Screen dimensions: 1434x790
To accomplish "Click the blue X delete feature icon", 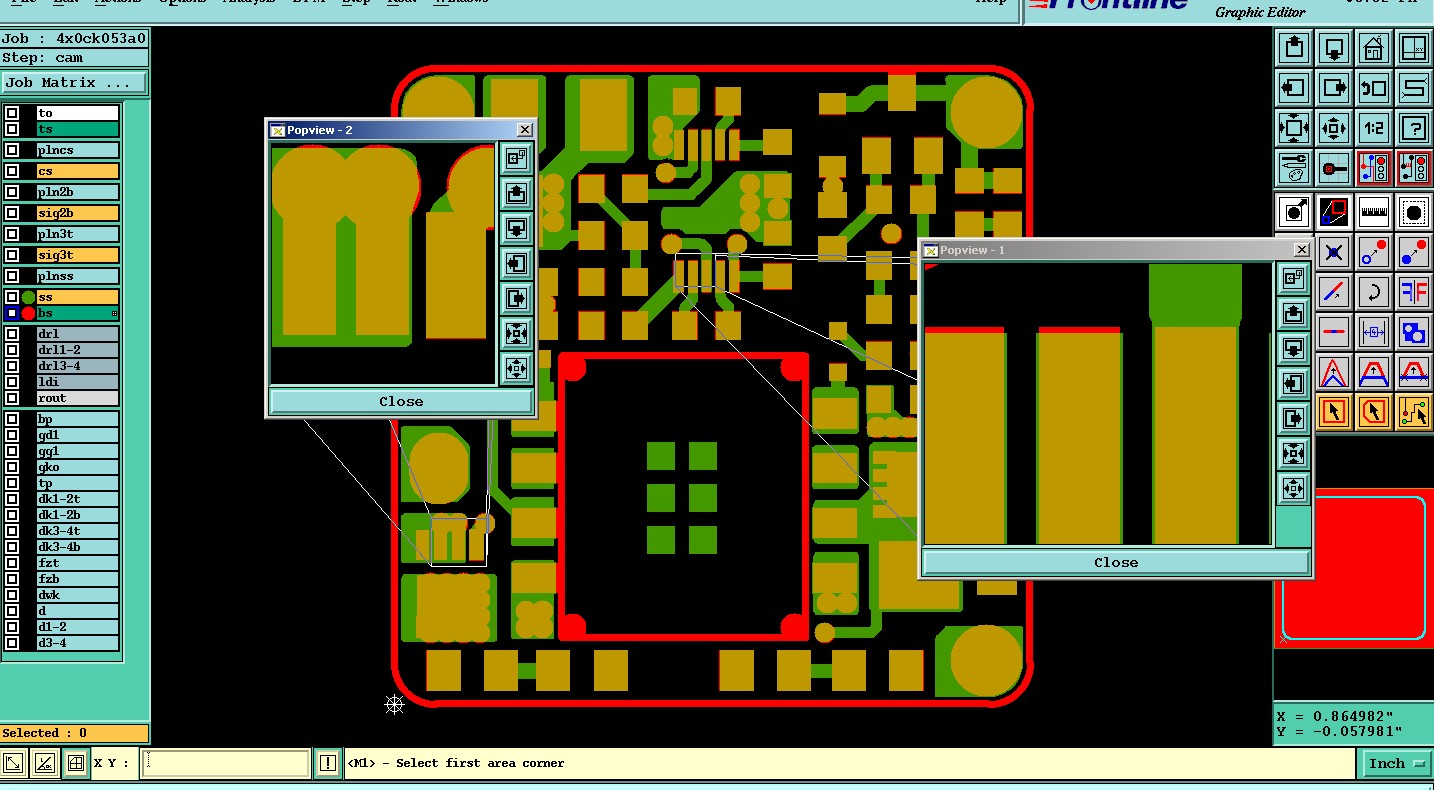I will point(1334,252).
